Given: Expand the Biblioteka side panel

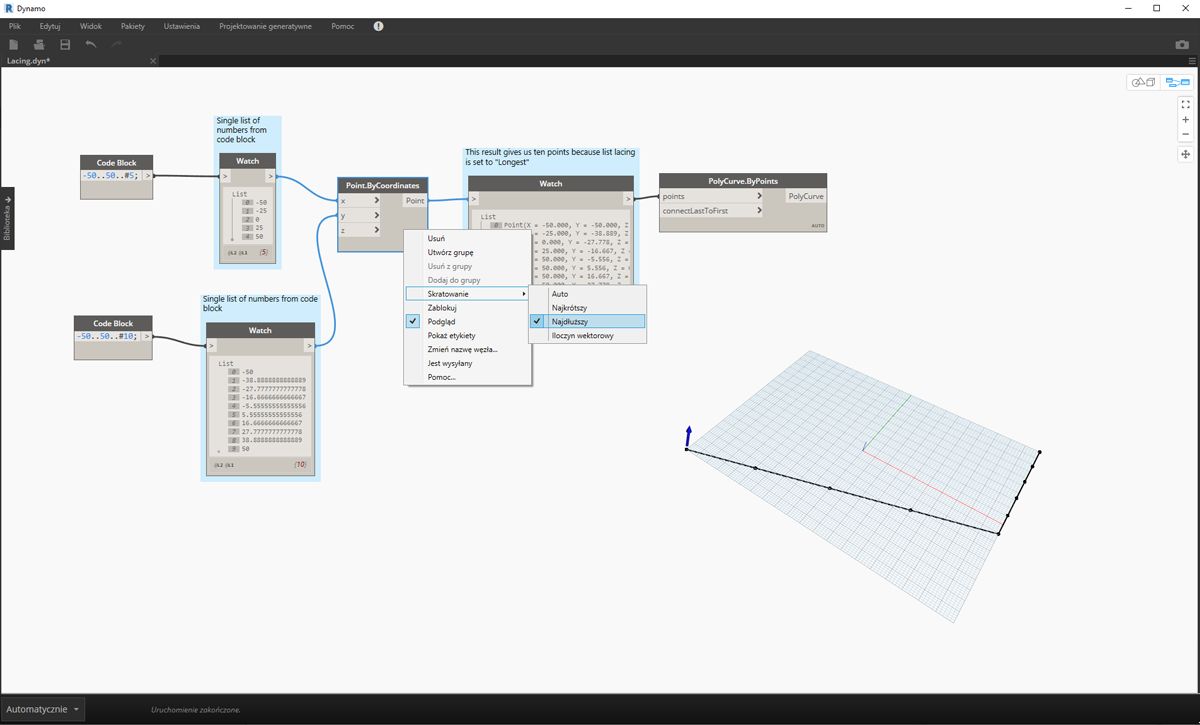Looking at the screenshot, I should 7,218.
